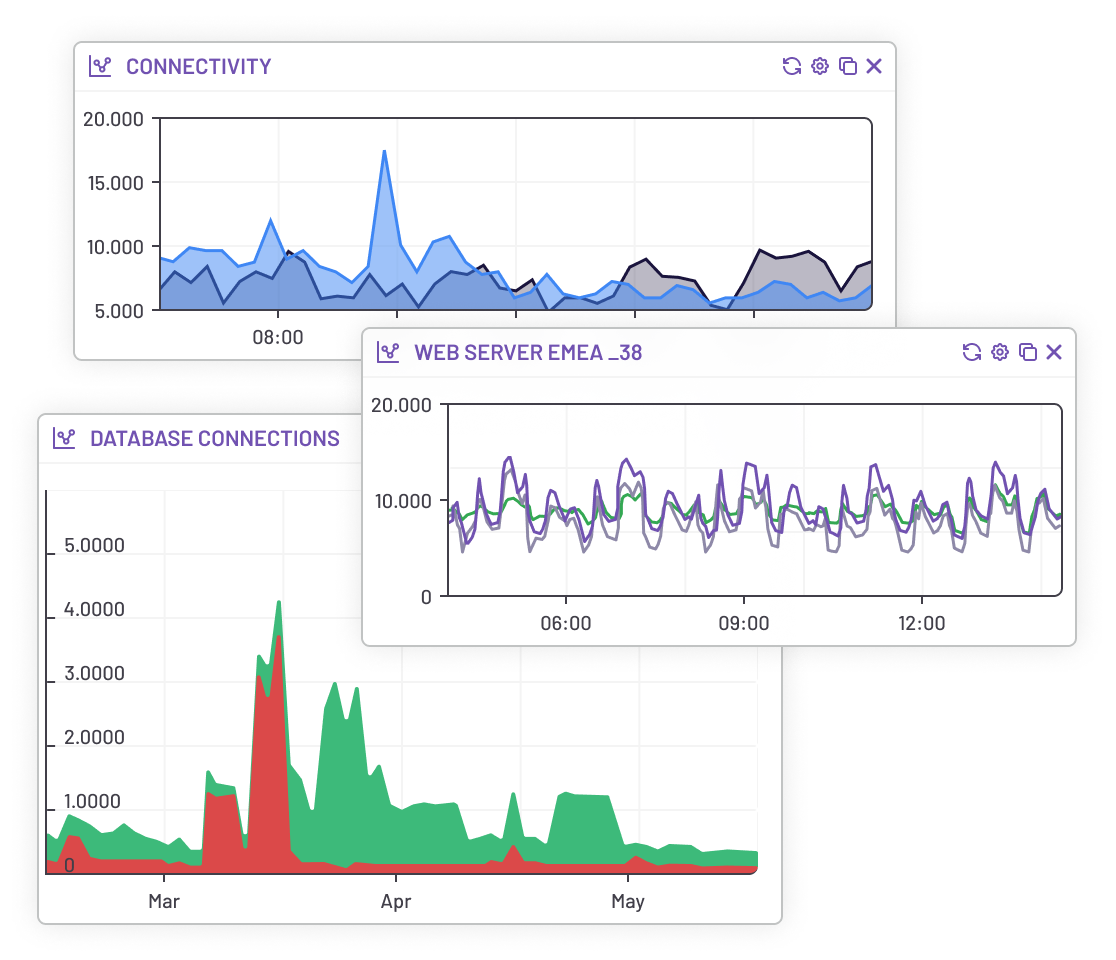This screenshot has height=960, width=1116.
Task: Refresh the Web Server EMEA _38 widget
Action: click(x=971, y=352)
